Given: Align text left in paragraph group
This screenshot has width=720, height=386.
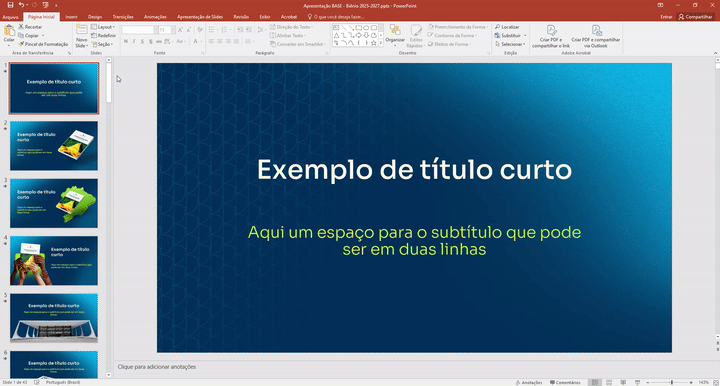Looking at the screenshot, I should [212, 41].
